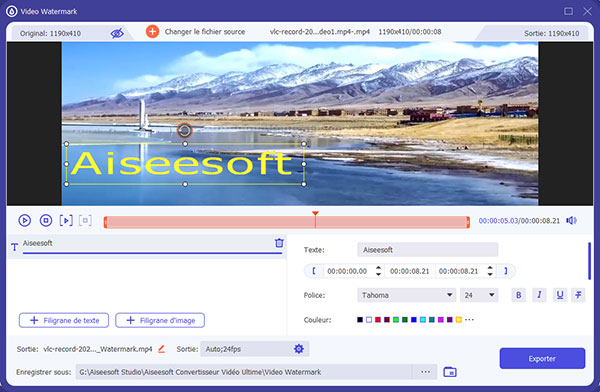The image size is (600, 392).
Task: Open output settings with the gear icon
Action: tap(298, 349)
